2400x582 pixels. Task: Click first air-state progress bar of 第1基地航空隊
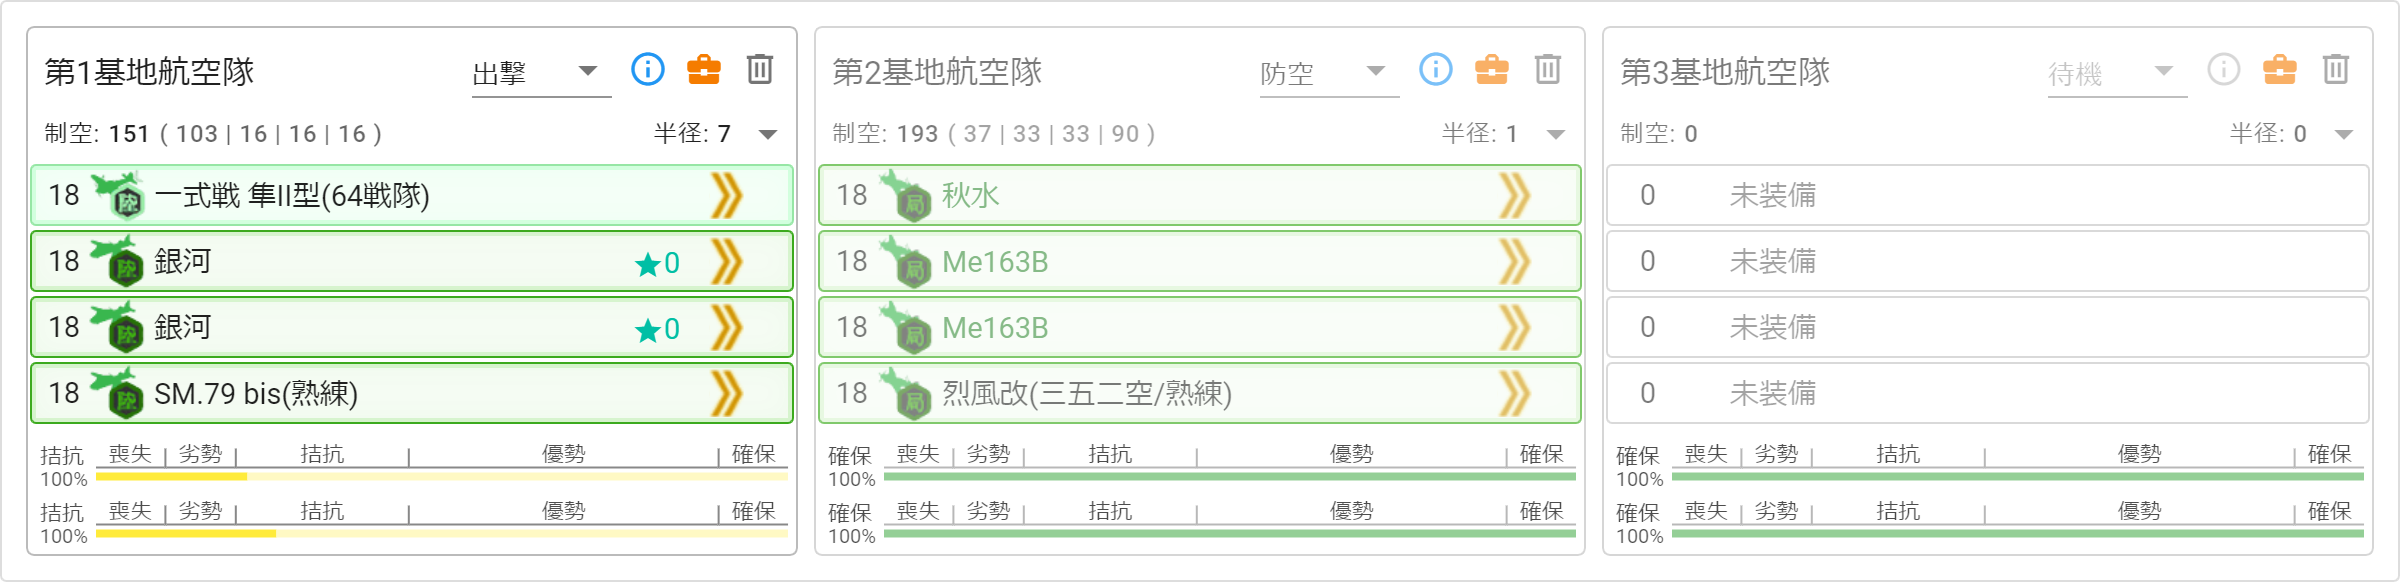click(x=442, y=477)
